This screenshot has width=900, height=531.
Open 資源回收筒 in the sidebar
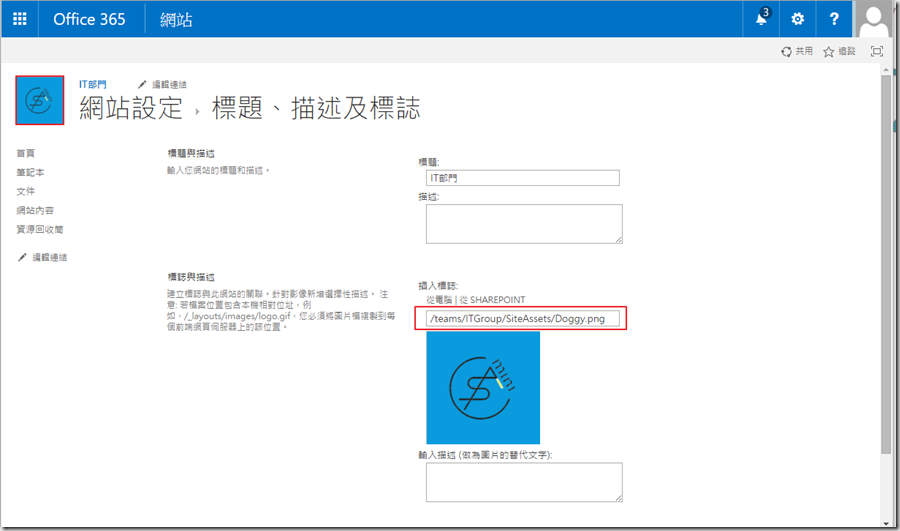pos(40,229)
